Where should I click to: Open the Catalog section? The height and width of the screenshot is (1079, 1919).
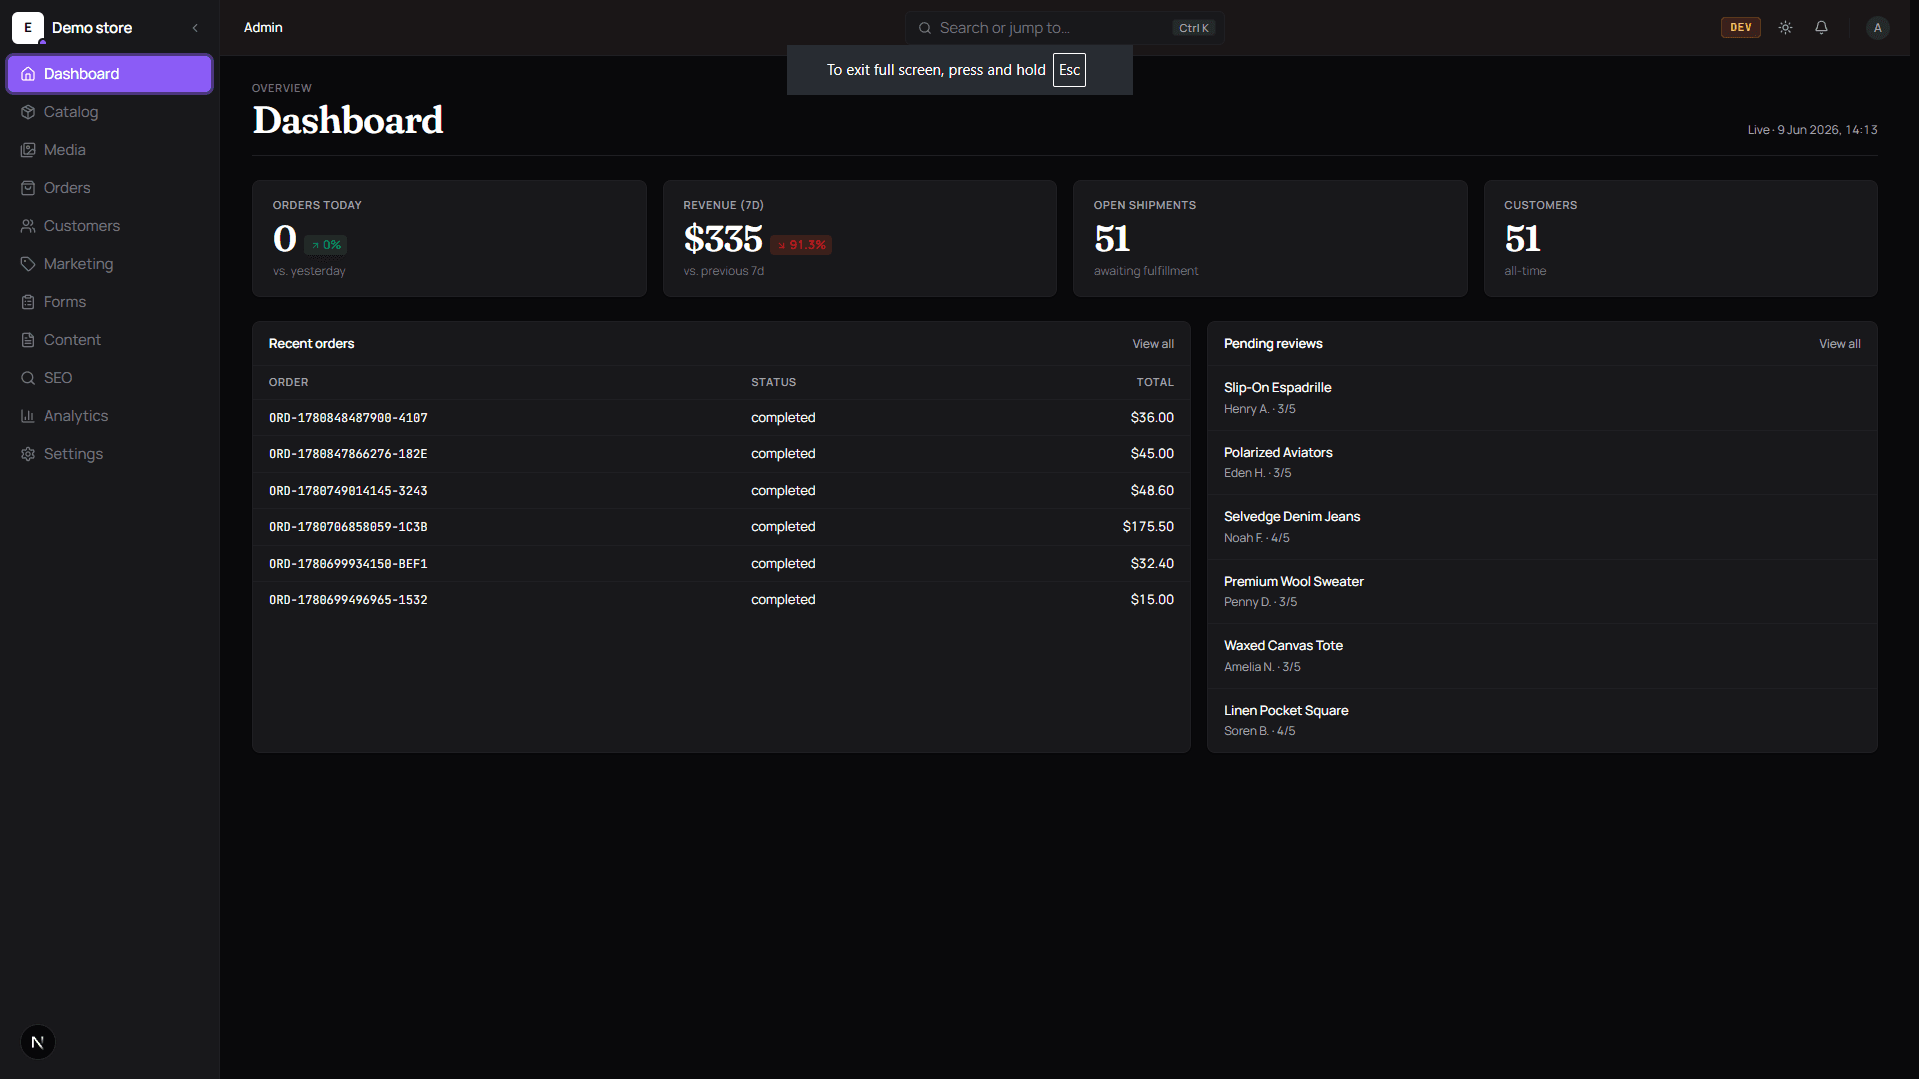click(x=110, y=112)
